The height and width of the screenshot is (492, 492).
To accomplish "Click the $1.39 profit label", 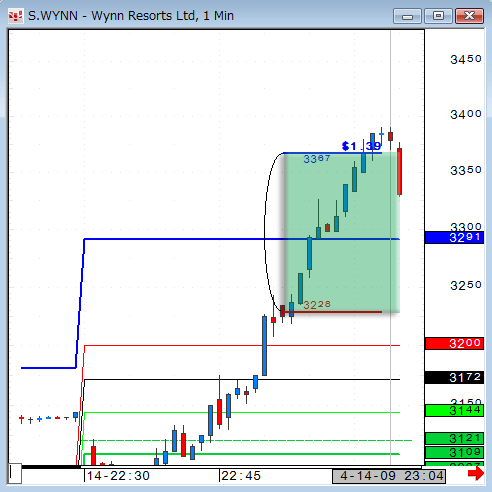I will point(361,146).
